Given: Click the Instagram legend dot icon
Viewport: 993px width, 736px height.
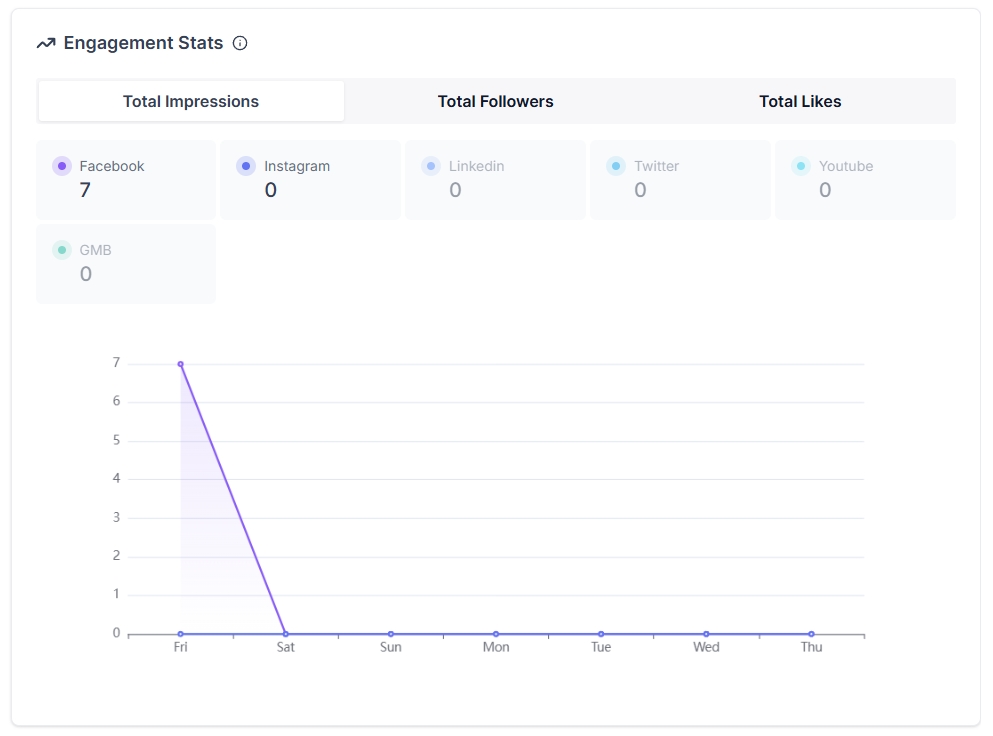Looking at the screenshot, I should coord(246,166).
